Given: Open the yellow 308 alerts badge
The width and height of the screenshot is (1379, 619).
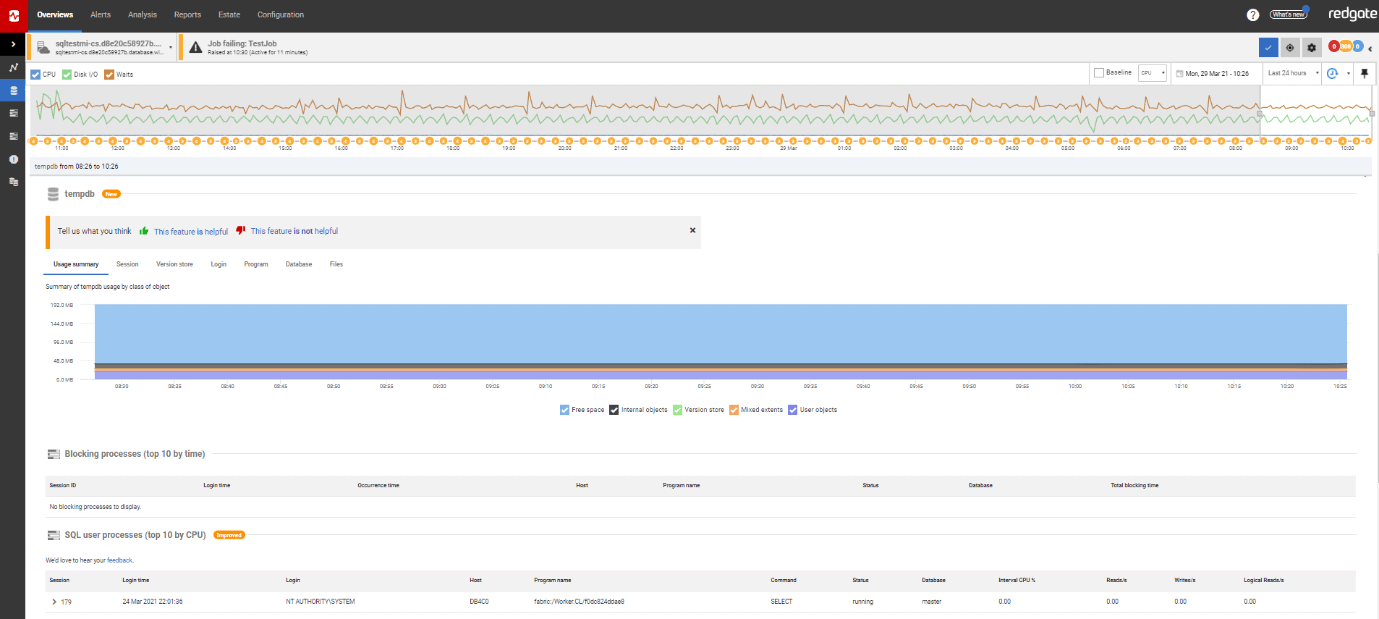Looking at the screenshot, I should 1345,46.
